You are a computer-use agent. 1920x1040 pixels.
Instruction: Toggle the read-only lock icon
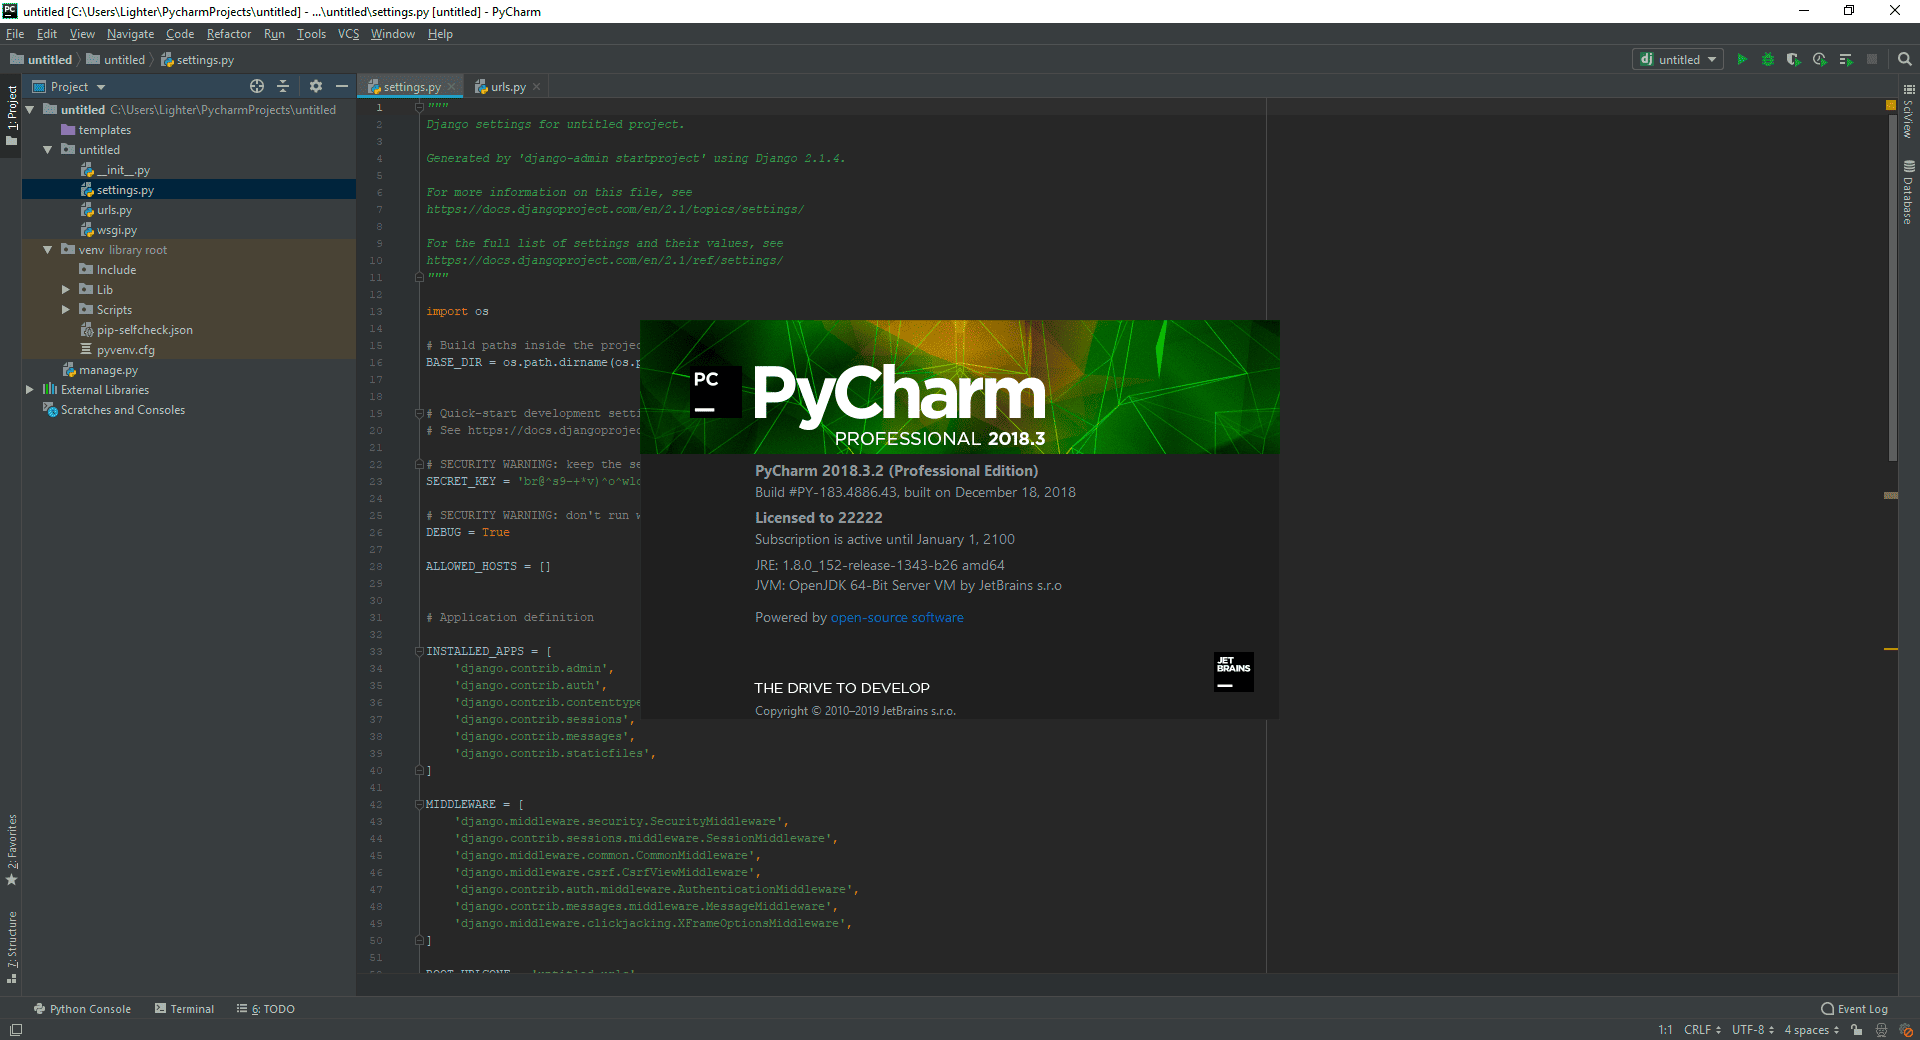point(1857,1030)
